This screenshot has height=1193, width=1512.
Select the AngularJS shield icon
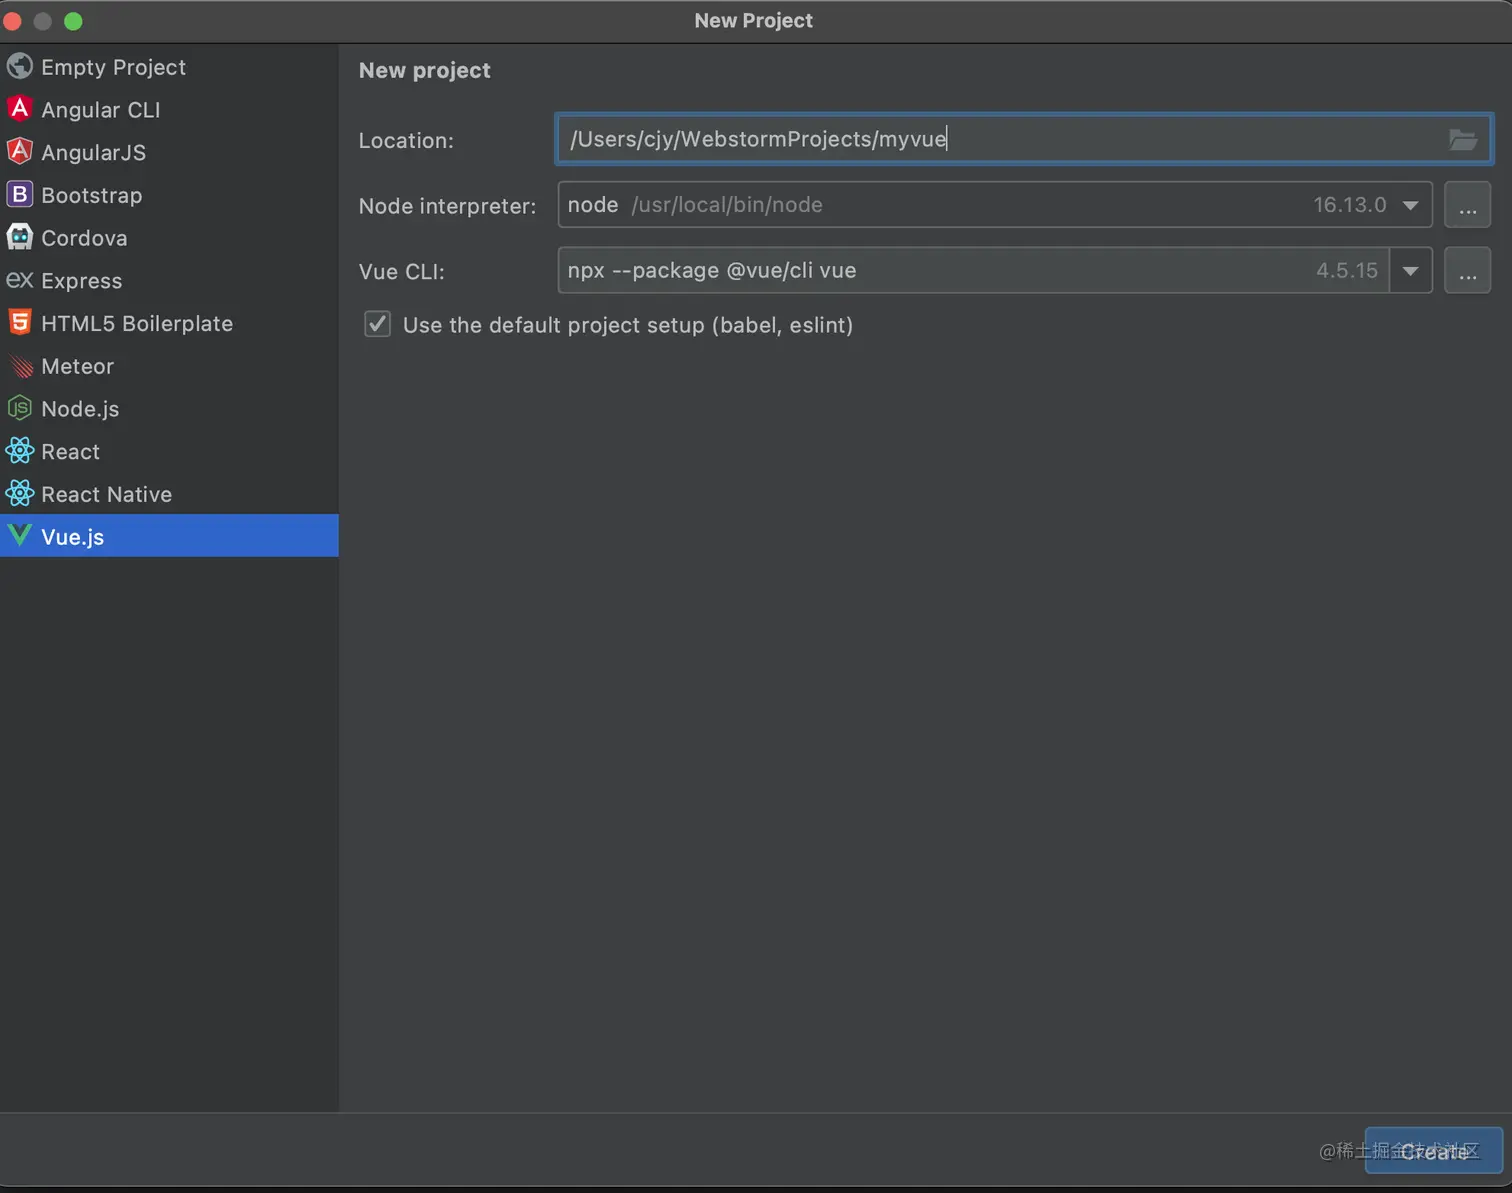point(19,152)
